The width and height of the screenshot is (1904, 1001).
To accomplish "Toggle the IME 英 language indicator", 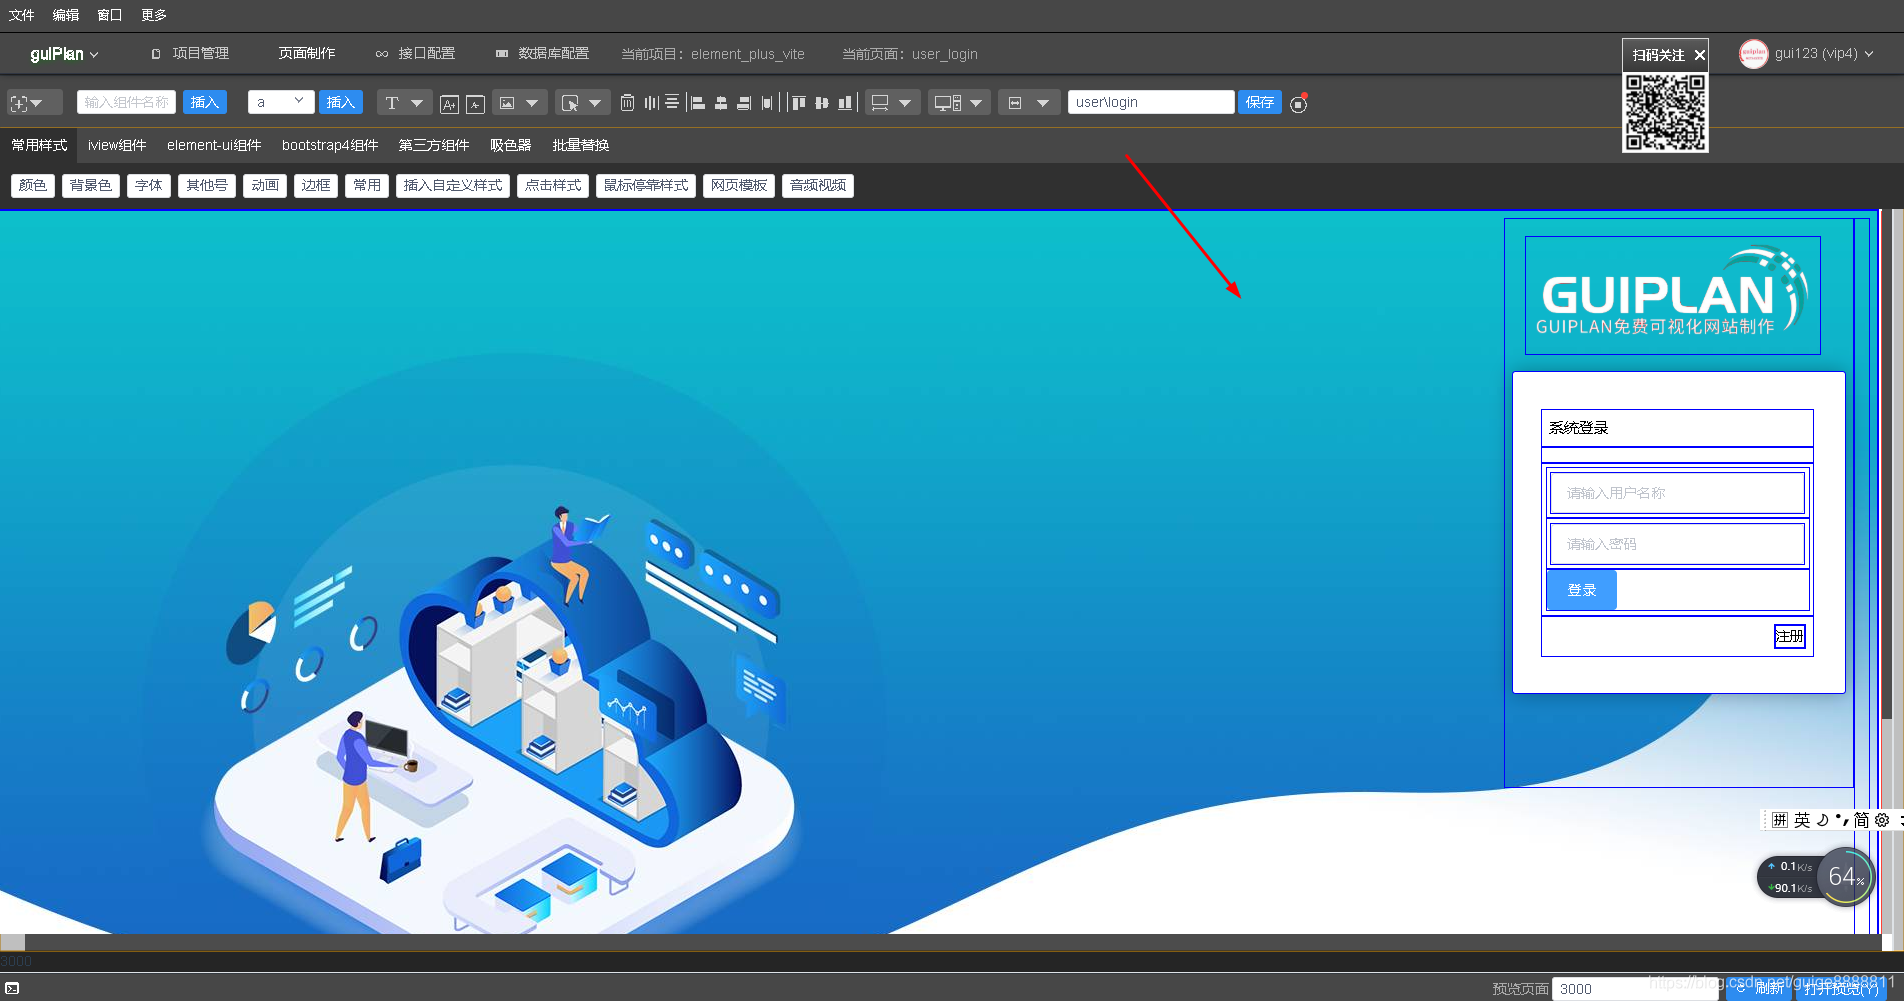I will [1802, 820].
